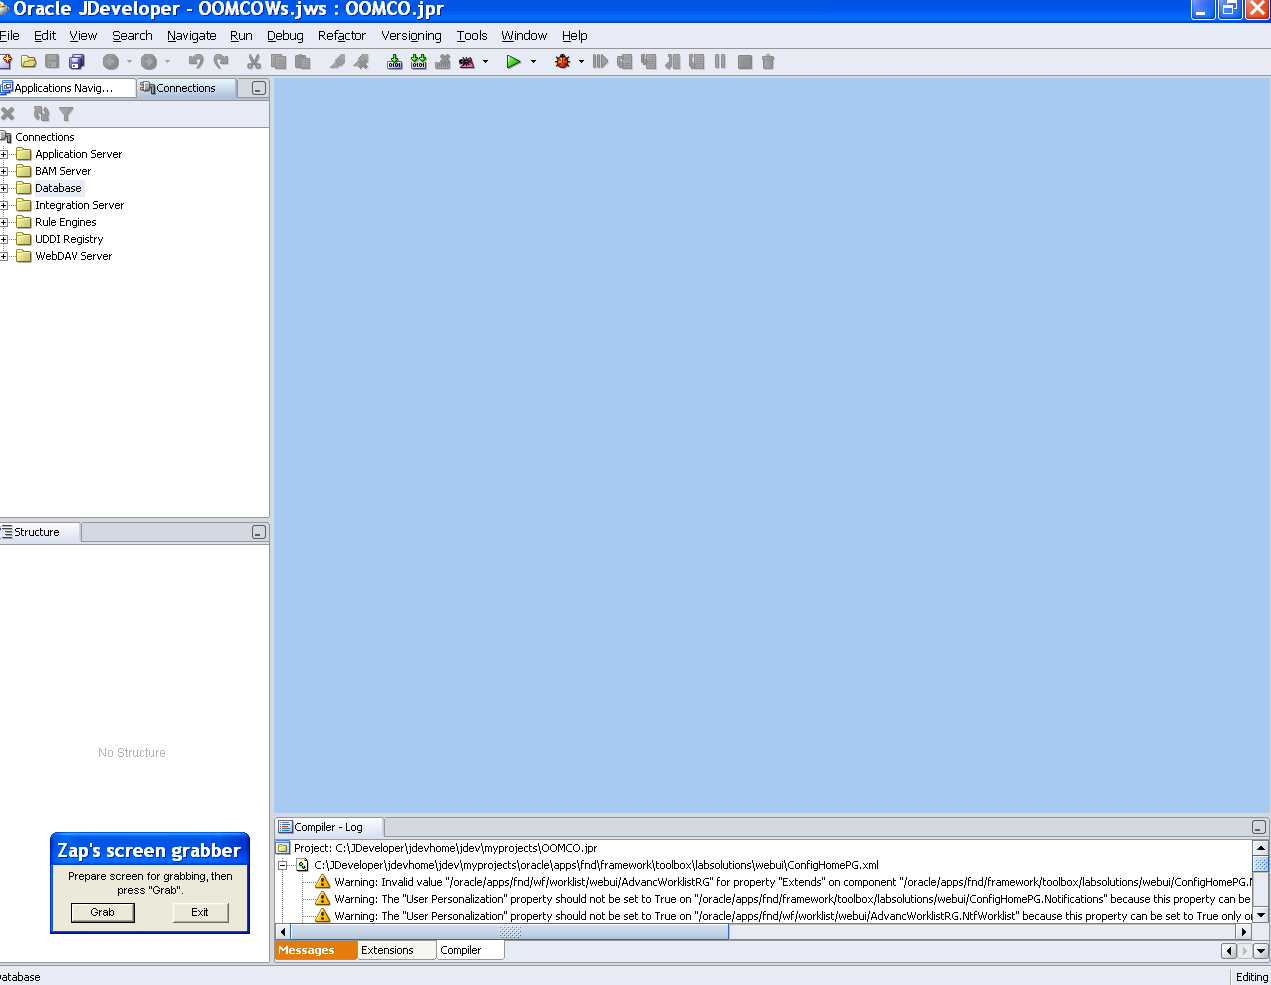
Task: Click the Redo icon
Action: click(x=221, y=62)
